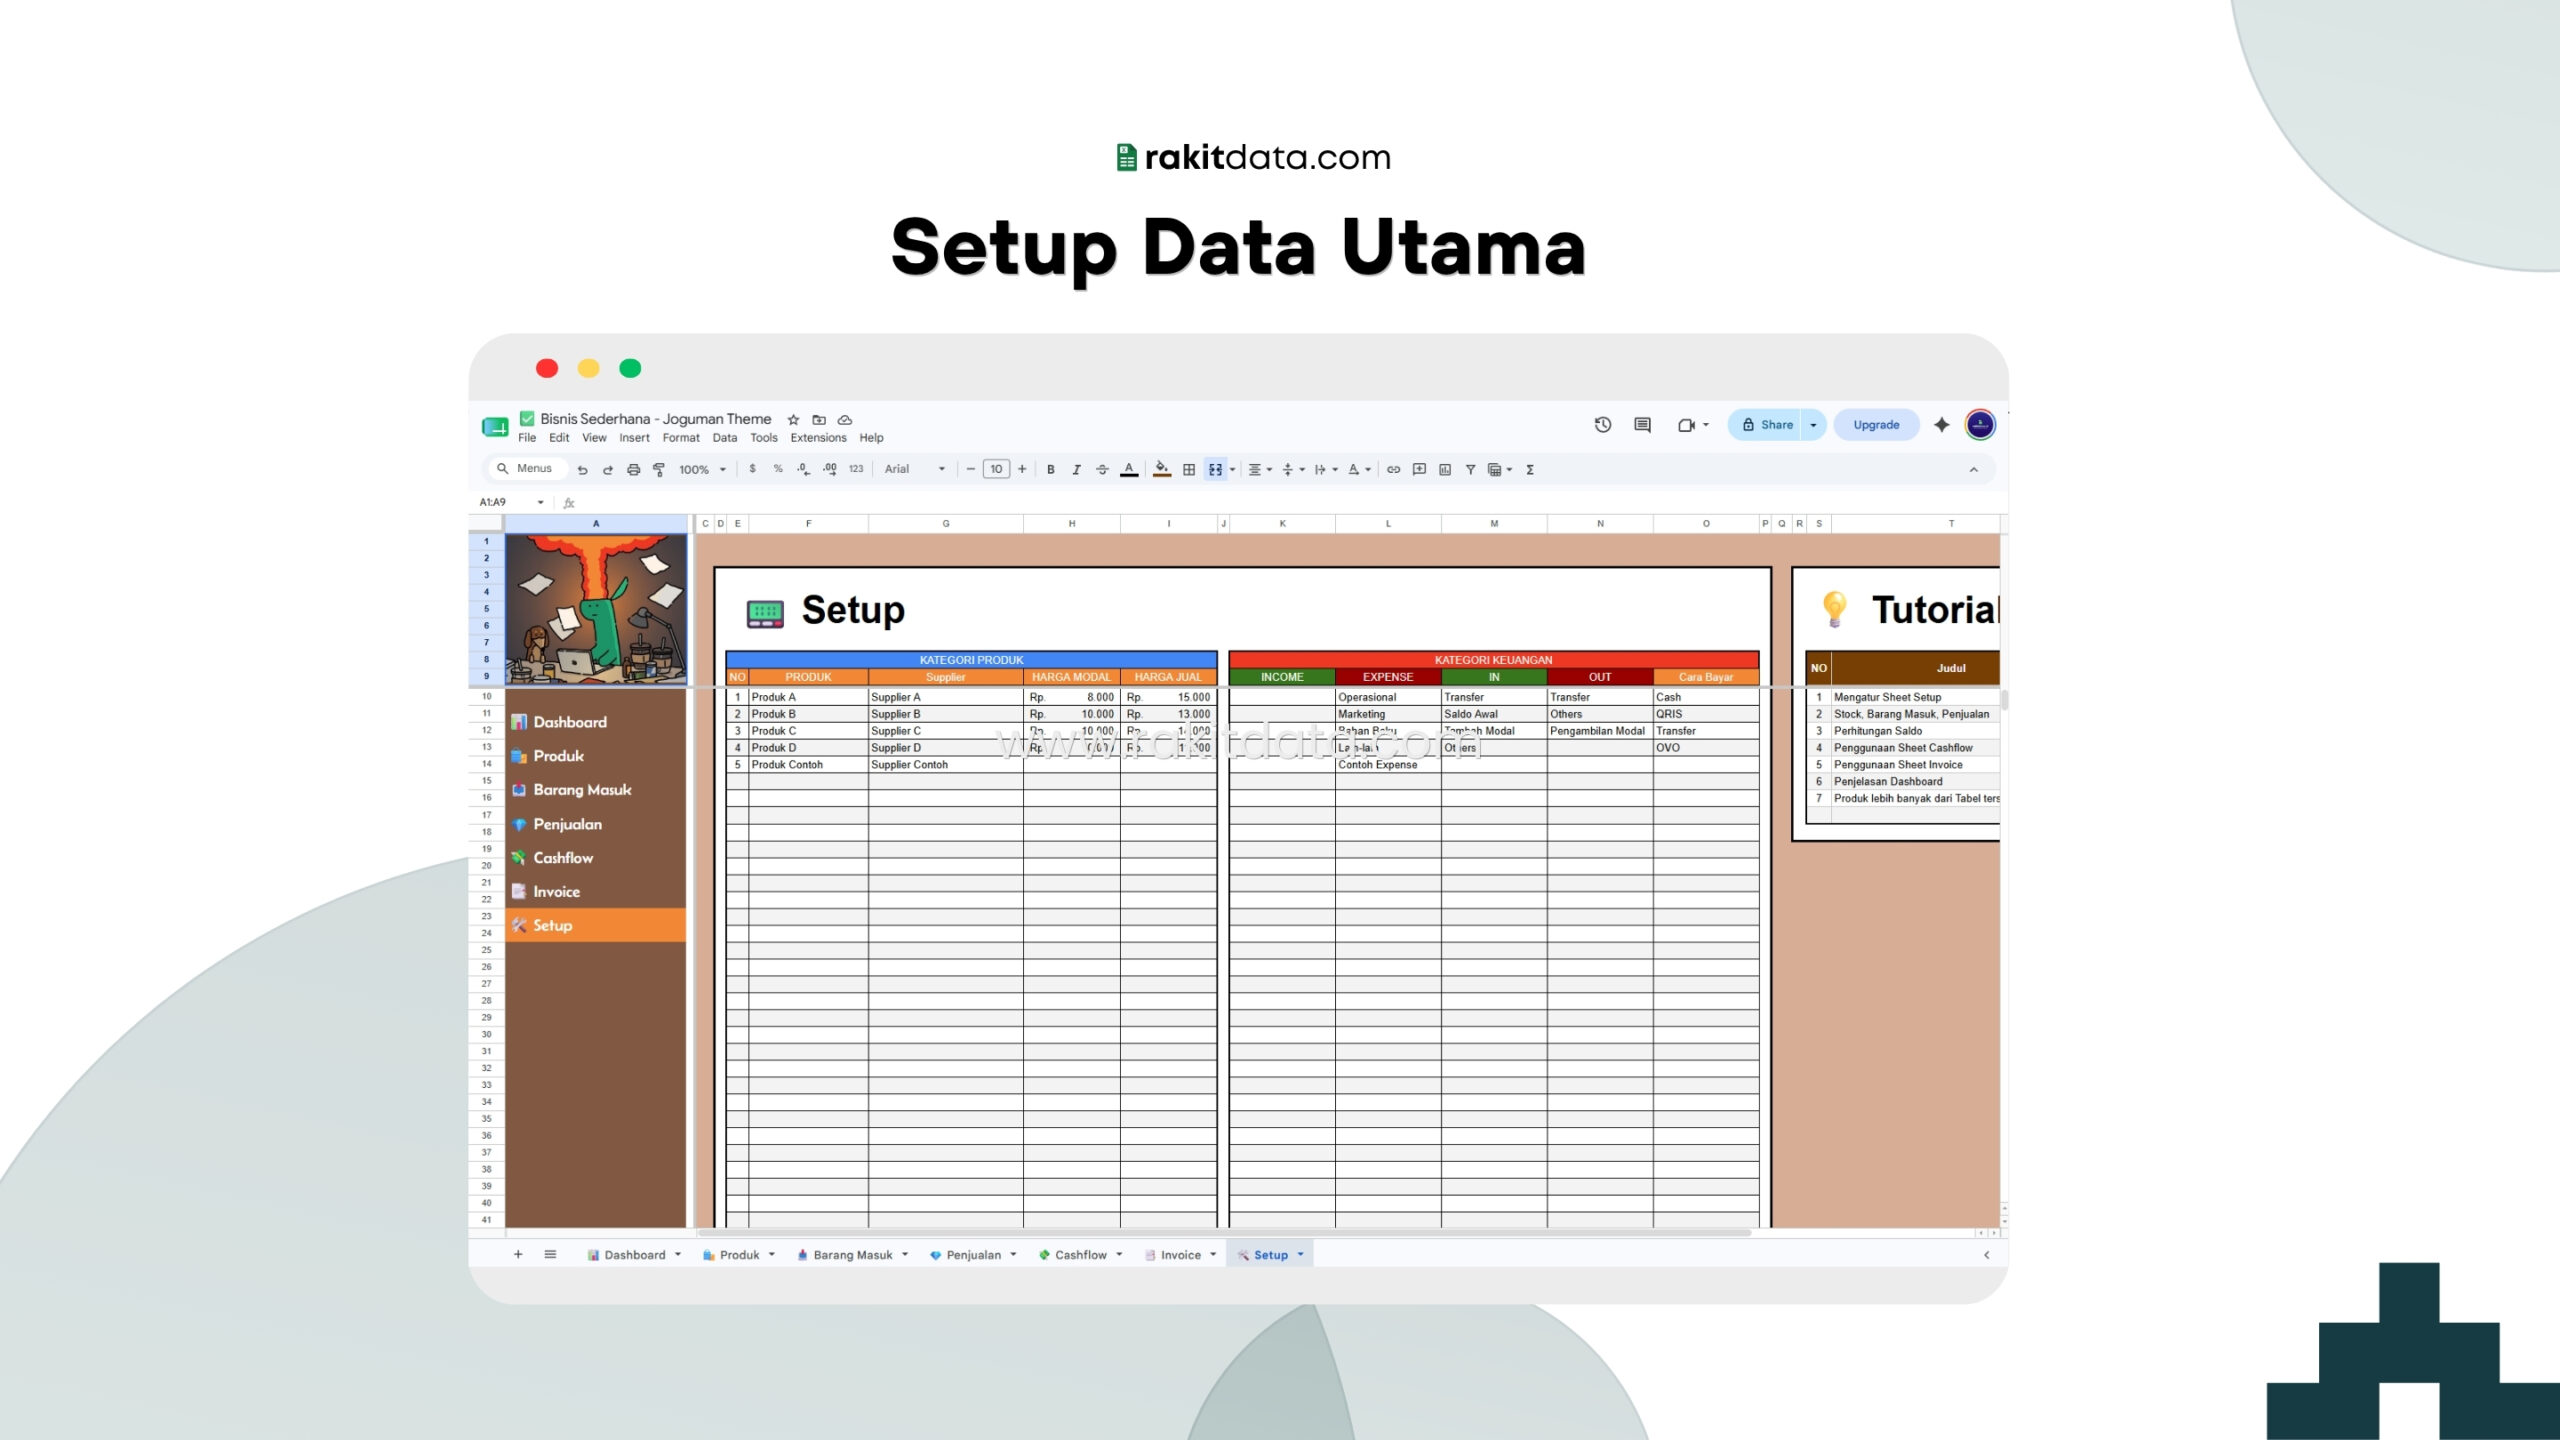This screenshot has height=1440, width=2560.
Task: Decrease decimal places
Action: tap(803, 469)
